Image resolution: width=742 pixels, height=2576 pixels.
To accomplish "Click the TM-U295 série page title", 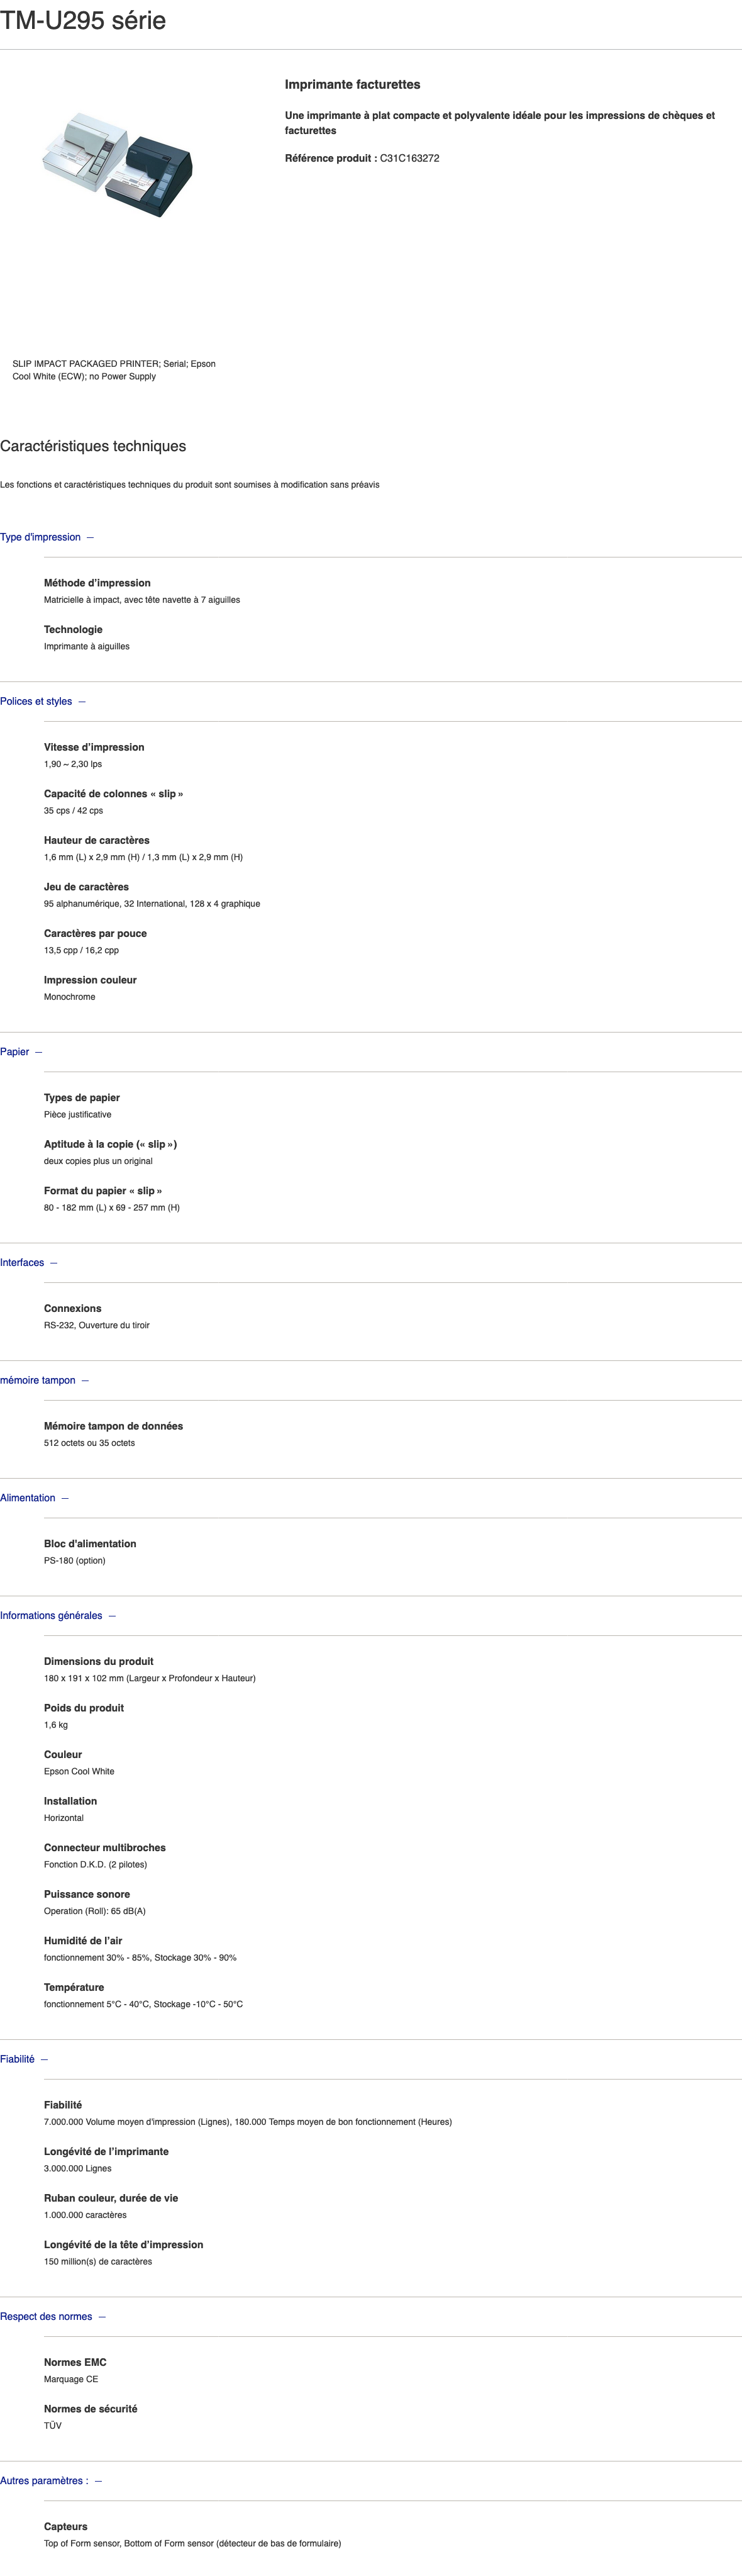I will [83, 20].
